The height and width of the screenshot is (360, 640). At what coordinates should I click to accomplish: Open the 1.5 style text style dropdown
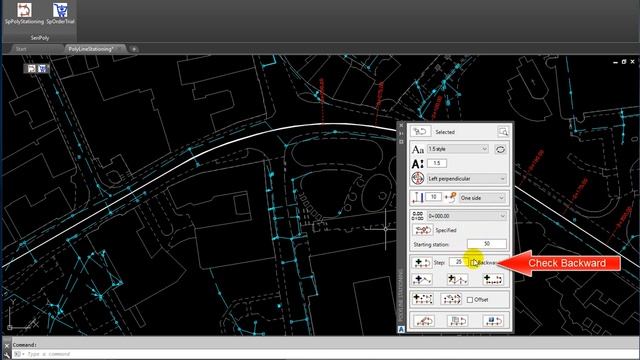(458, 149)
